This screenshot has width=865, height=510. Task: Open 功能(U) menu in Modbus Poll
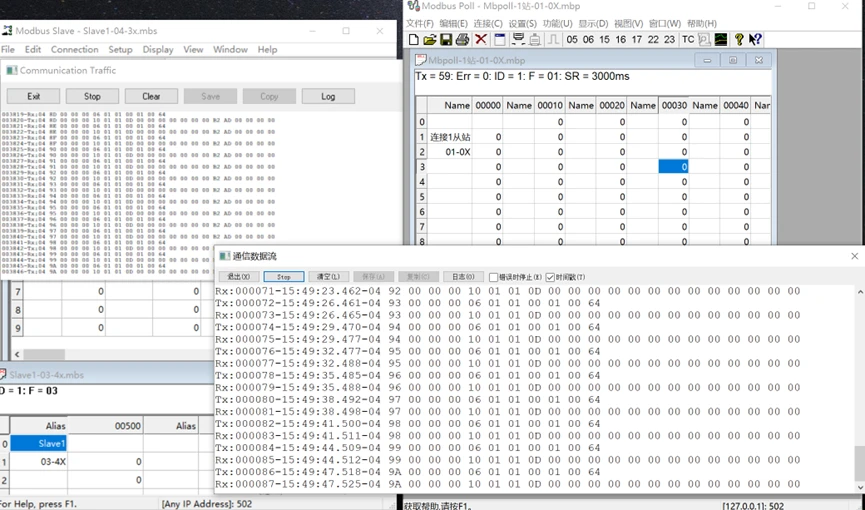[x=558, y=24]
